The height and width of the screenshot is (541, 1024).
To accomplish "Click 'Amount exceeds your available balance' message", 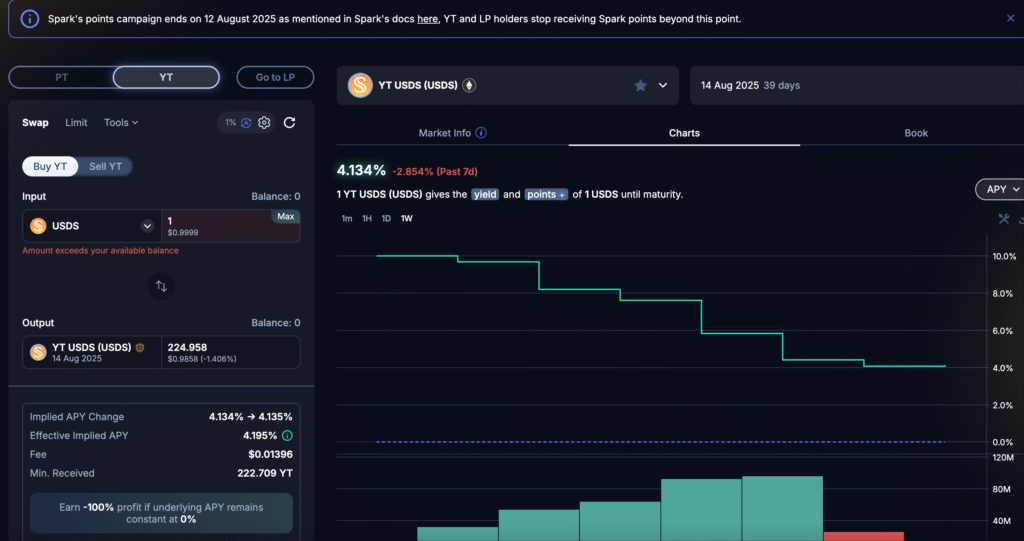I will click(100, 250).
